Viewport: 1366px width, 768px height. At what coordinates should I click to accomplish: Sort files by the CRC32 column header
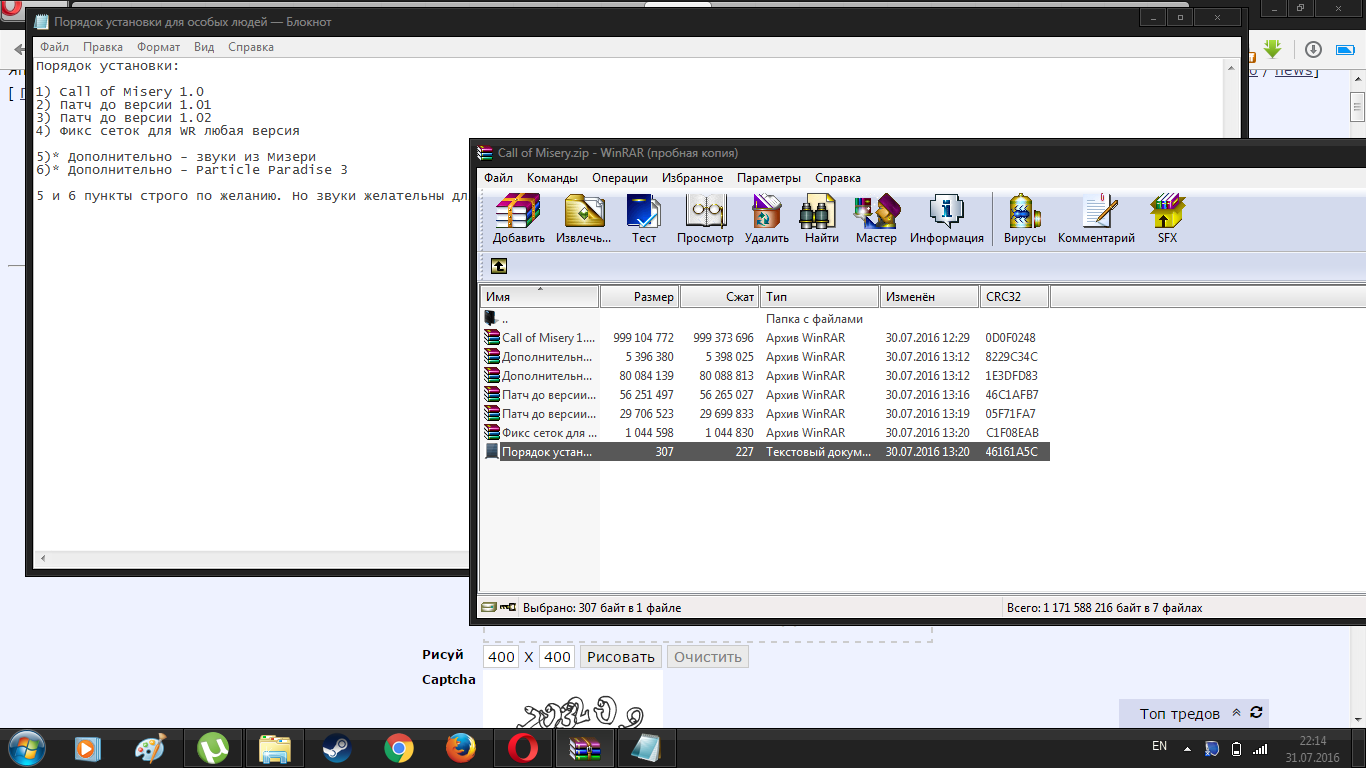[x=1015, y=297]
